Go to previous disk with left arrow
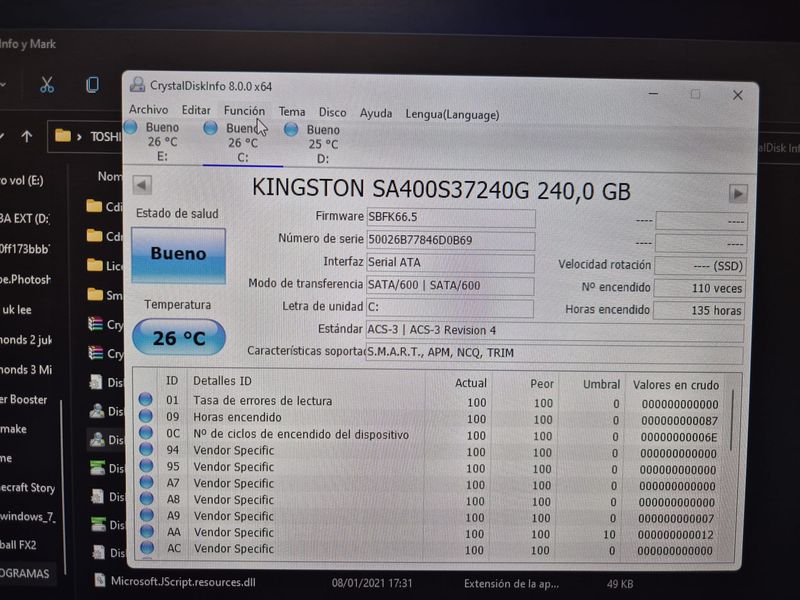The width and height of the screenshot is (800, 600). pyautogui.click(x=142, y=185)
